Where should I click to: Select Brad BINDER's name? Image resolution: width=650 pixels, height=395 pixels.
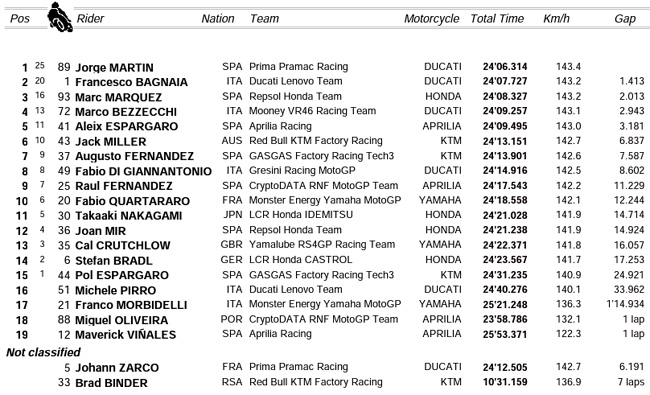click(x=111, y=383)
